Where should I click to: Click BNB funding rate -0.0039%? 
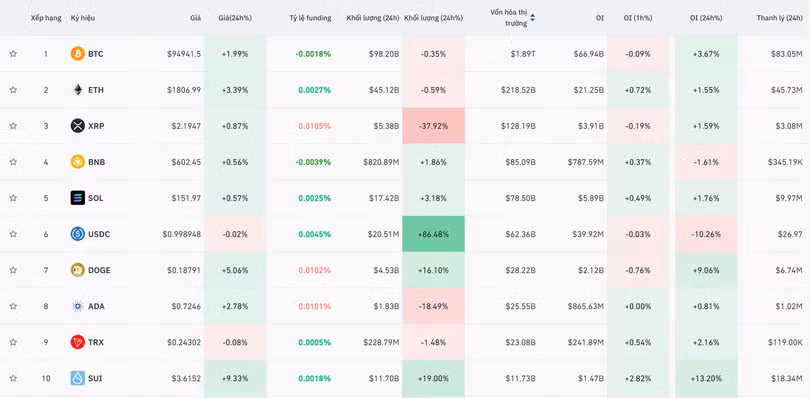click(314, 162)
